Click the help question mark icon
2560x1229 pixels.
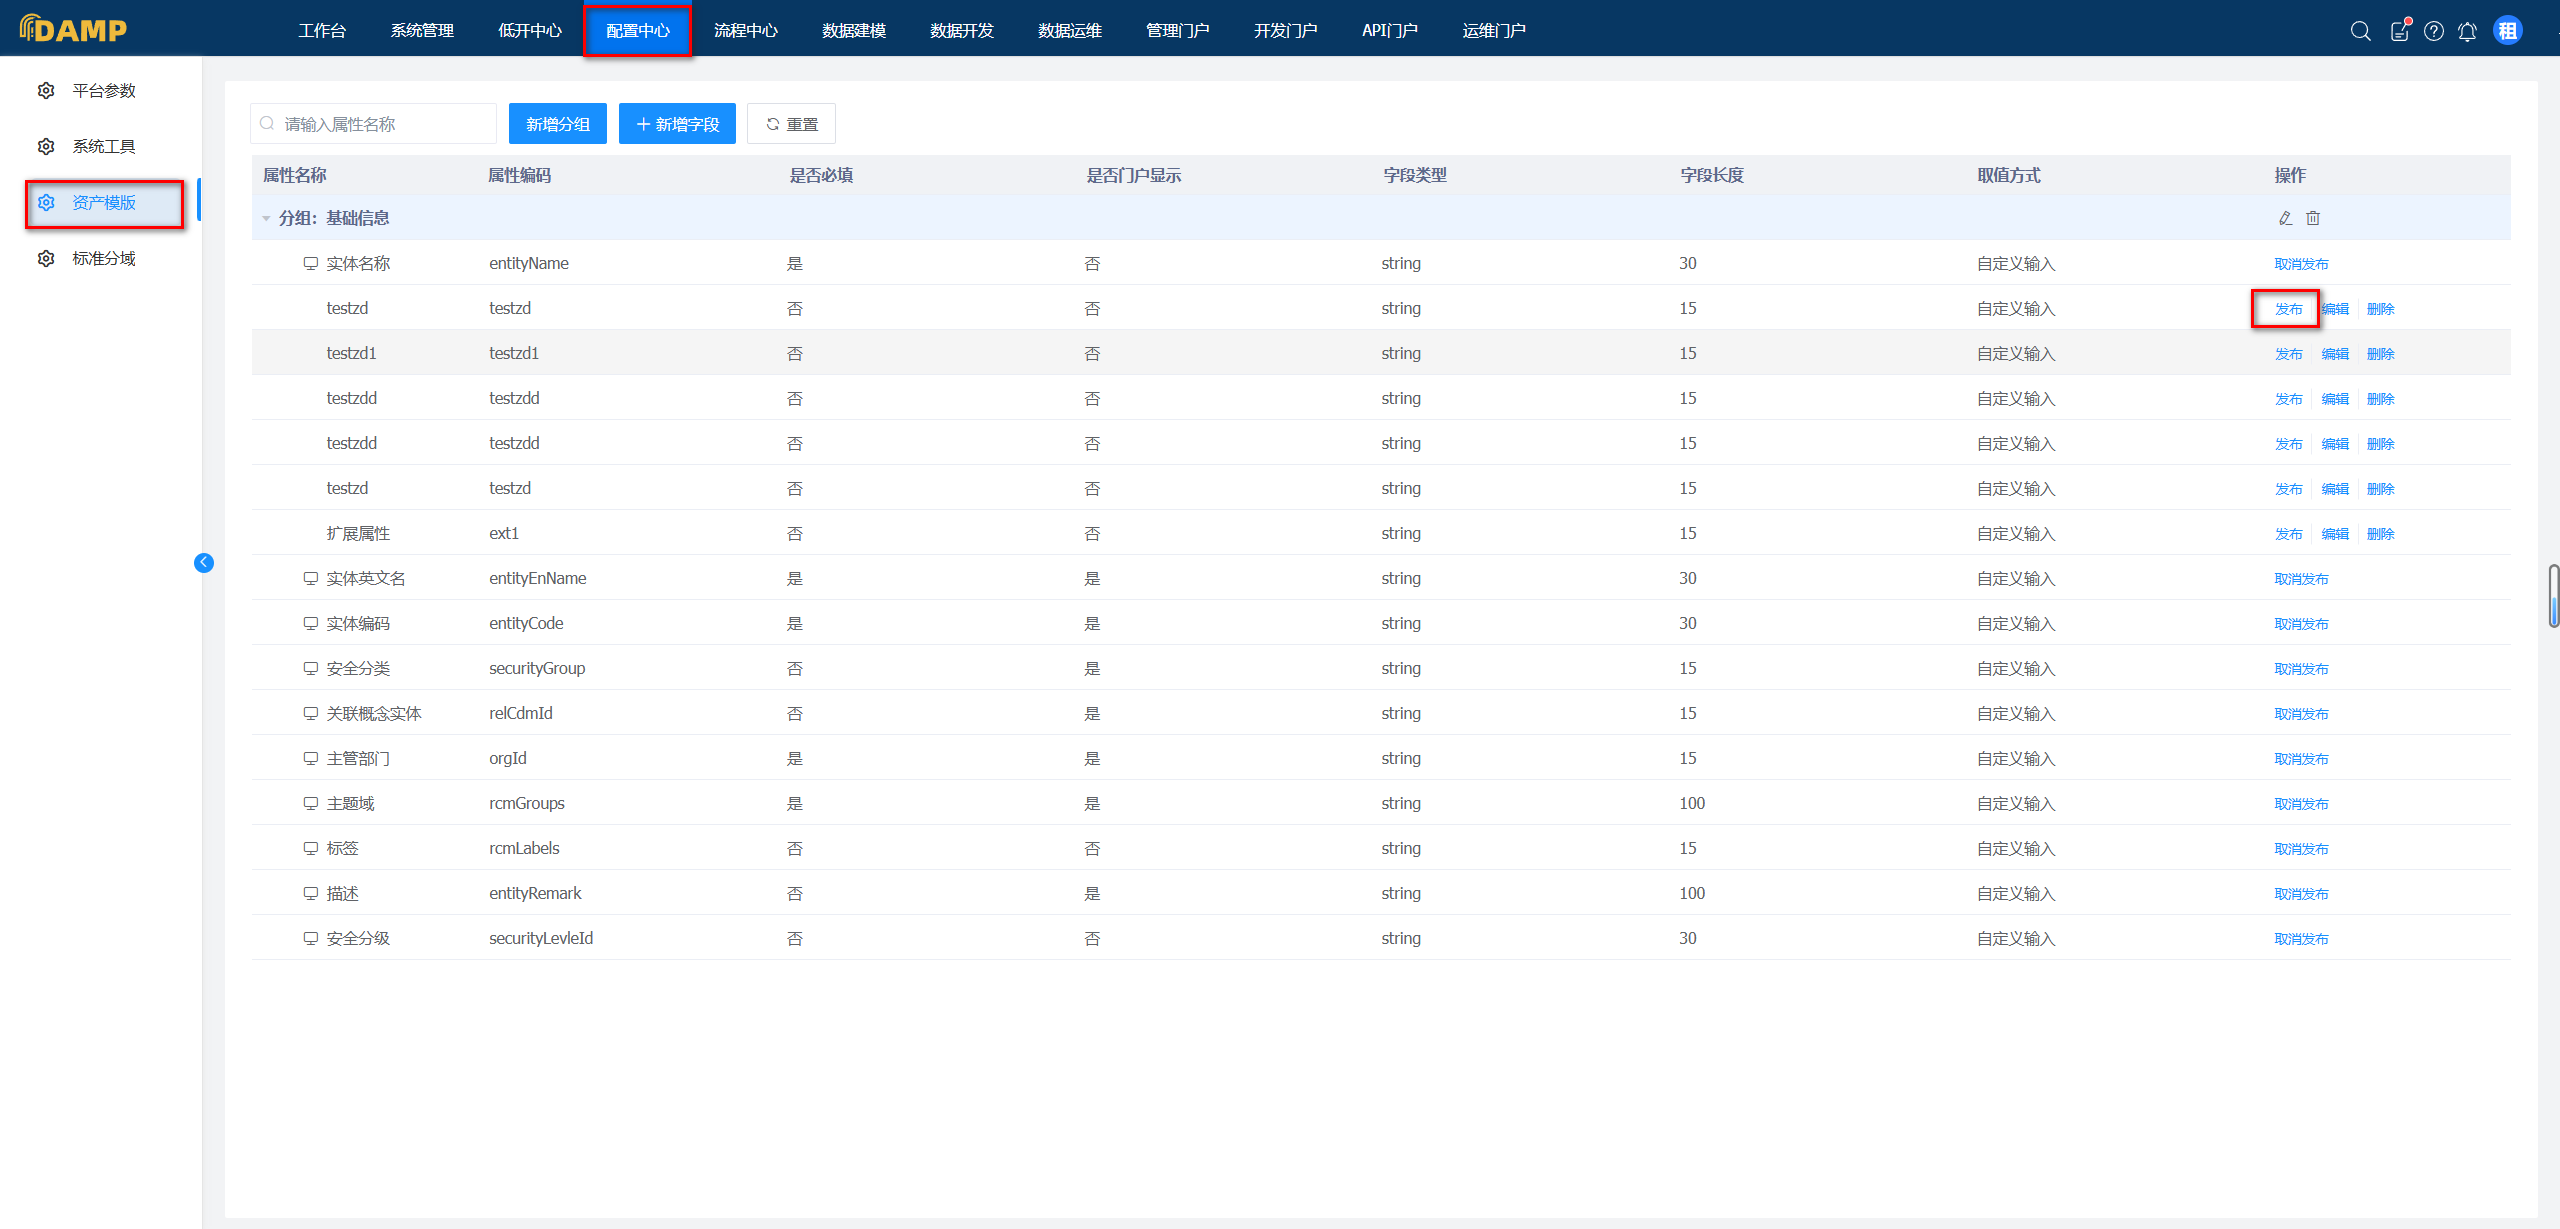(x=2434, y=31)
